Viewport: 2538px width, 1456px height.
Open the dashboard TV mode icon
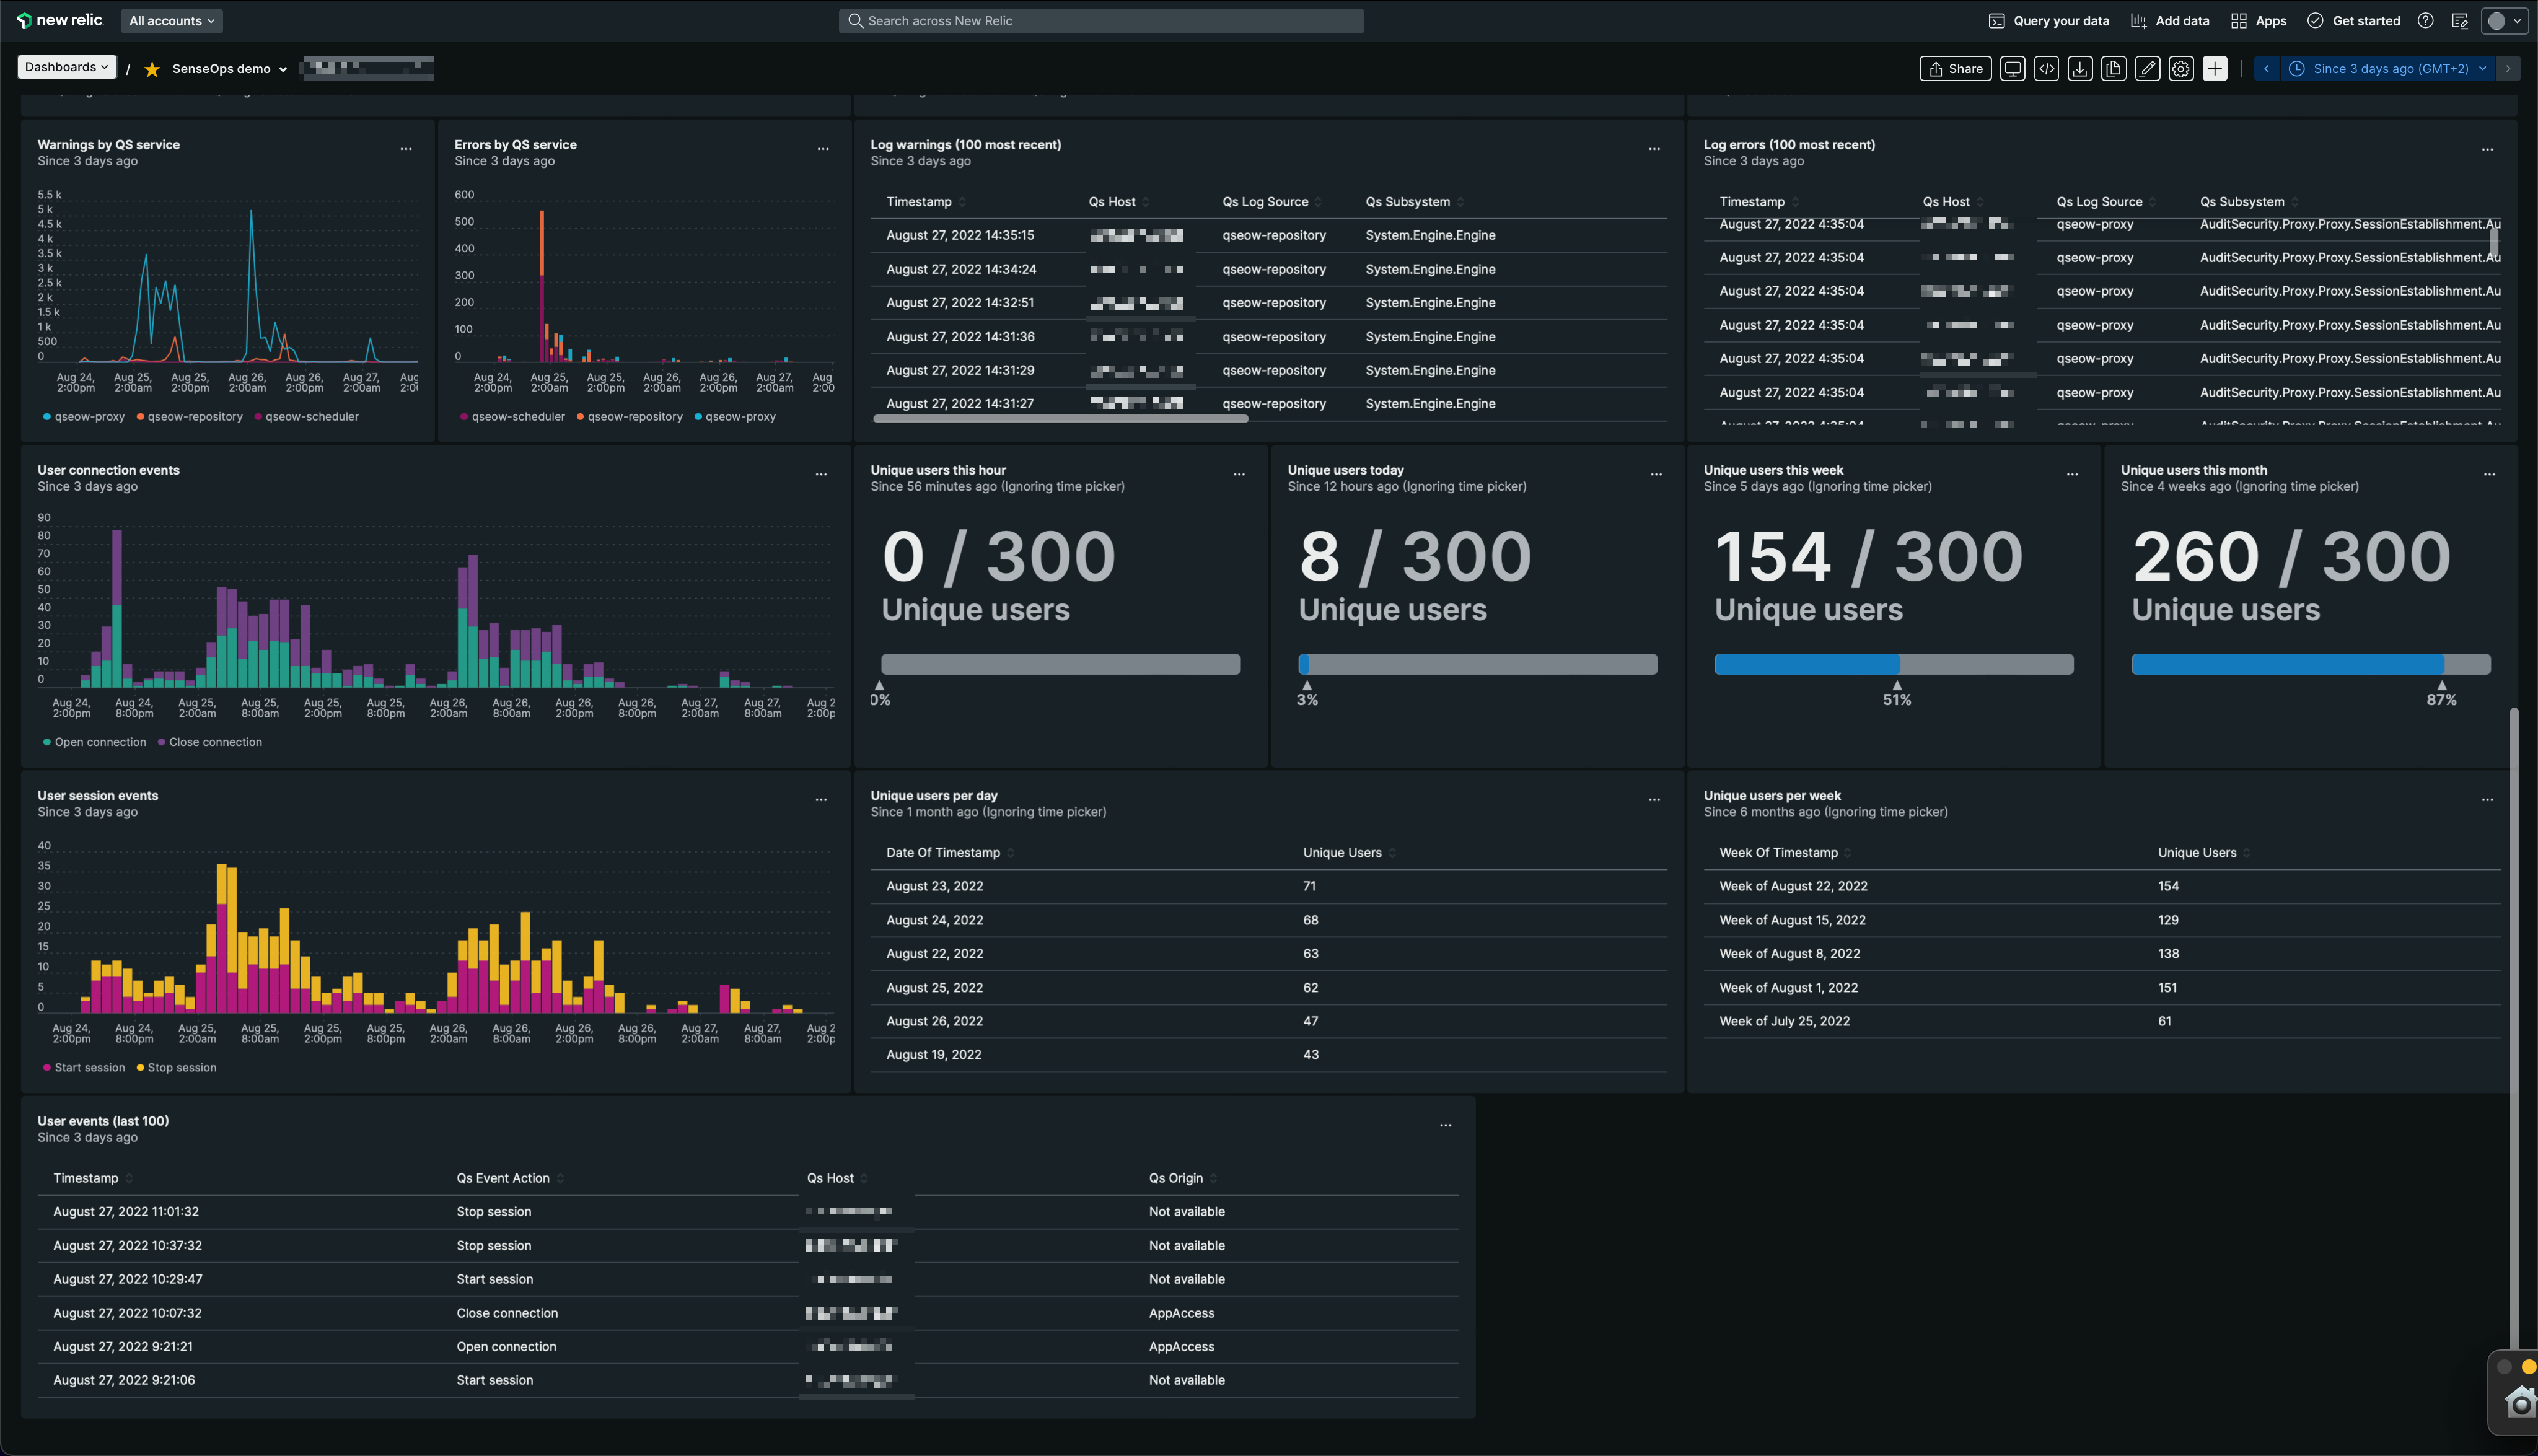tap(2012, 68)
